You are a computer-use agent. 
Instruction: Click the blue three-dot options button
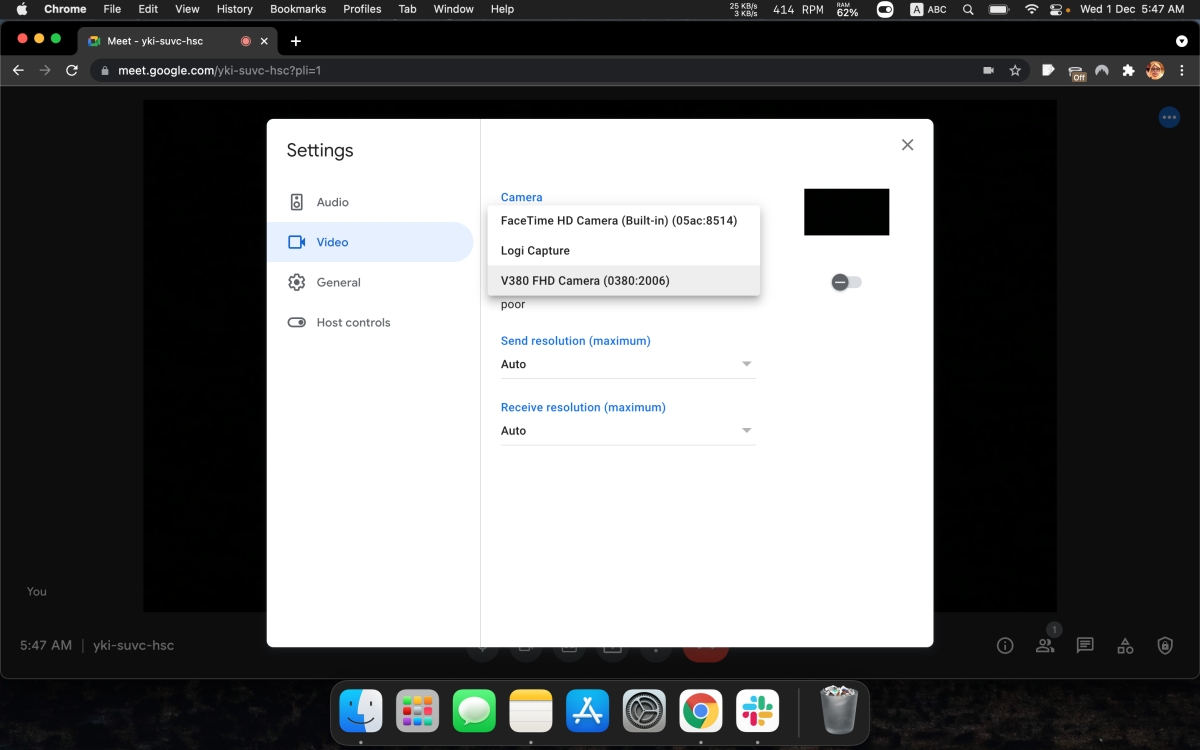(1169, 118)
